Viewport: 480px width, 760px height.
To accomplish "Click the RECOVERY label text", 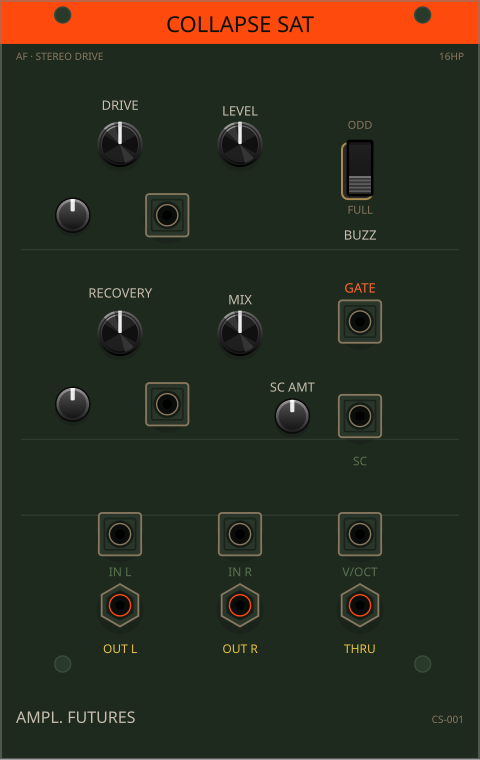I will (120, 293).
